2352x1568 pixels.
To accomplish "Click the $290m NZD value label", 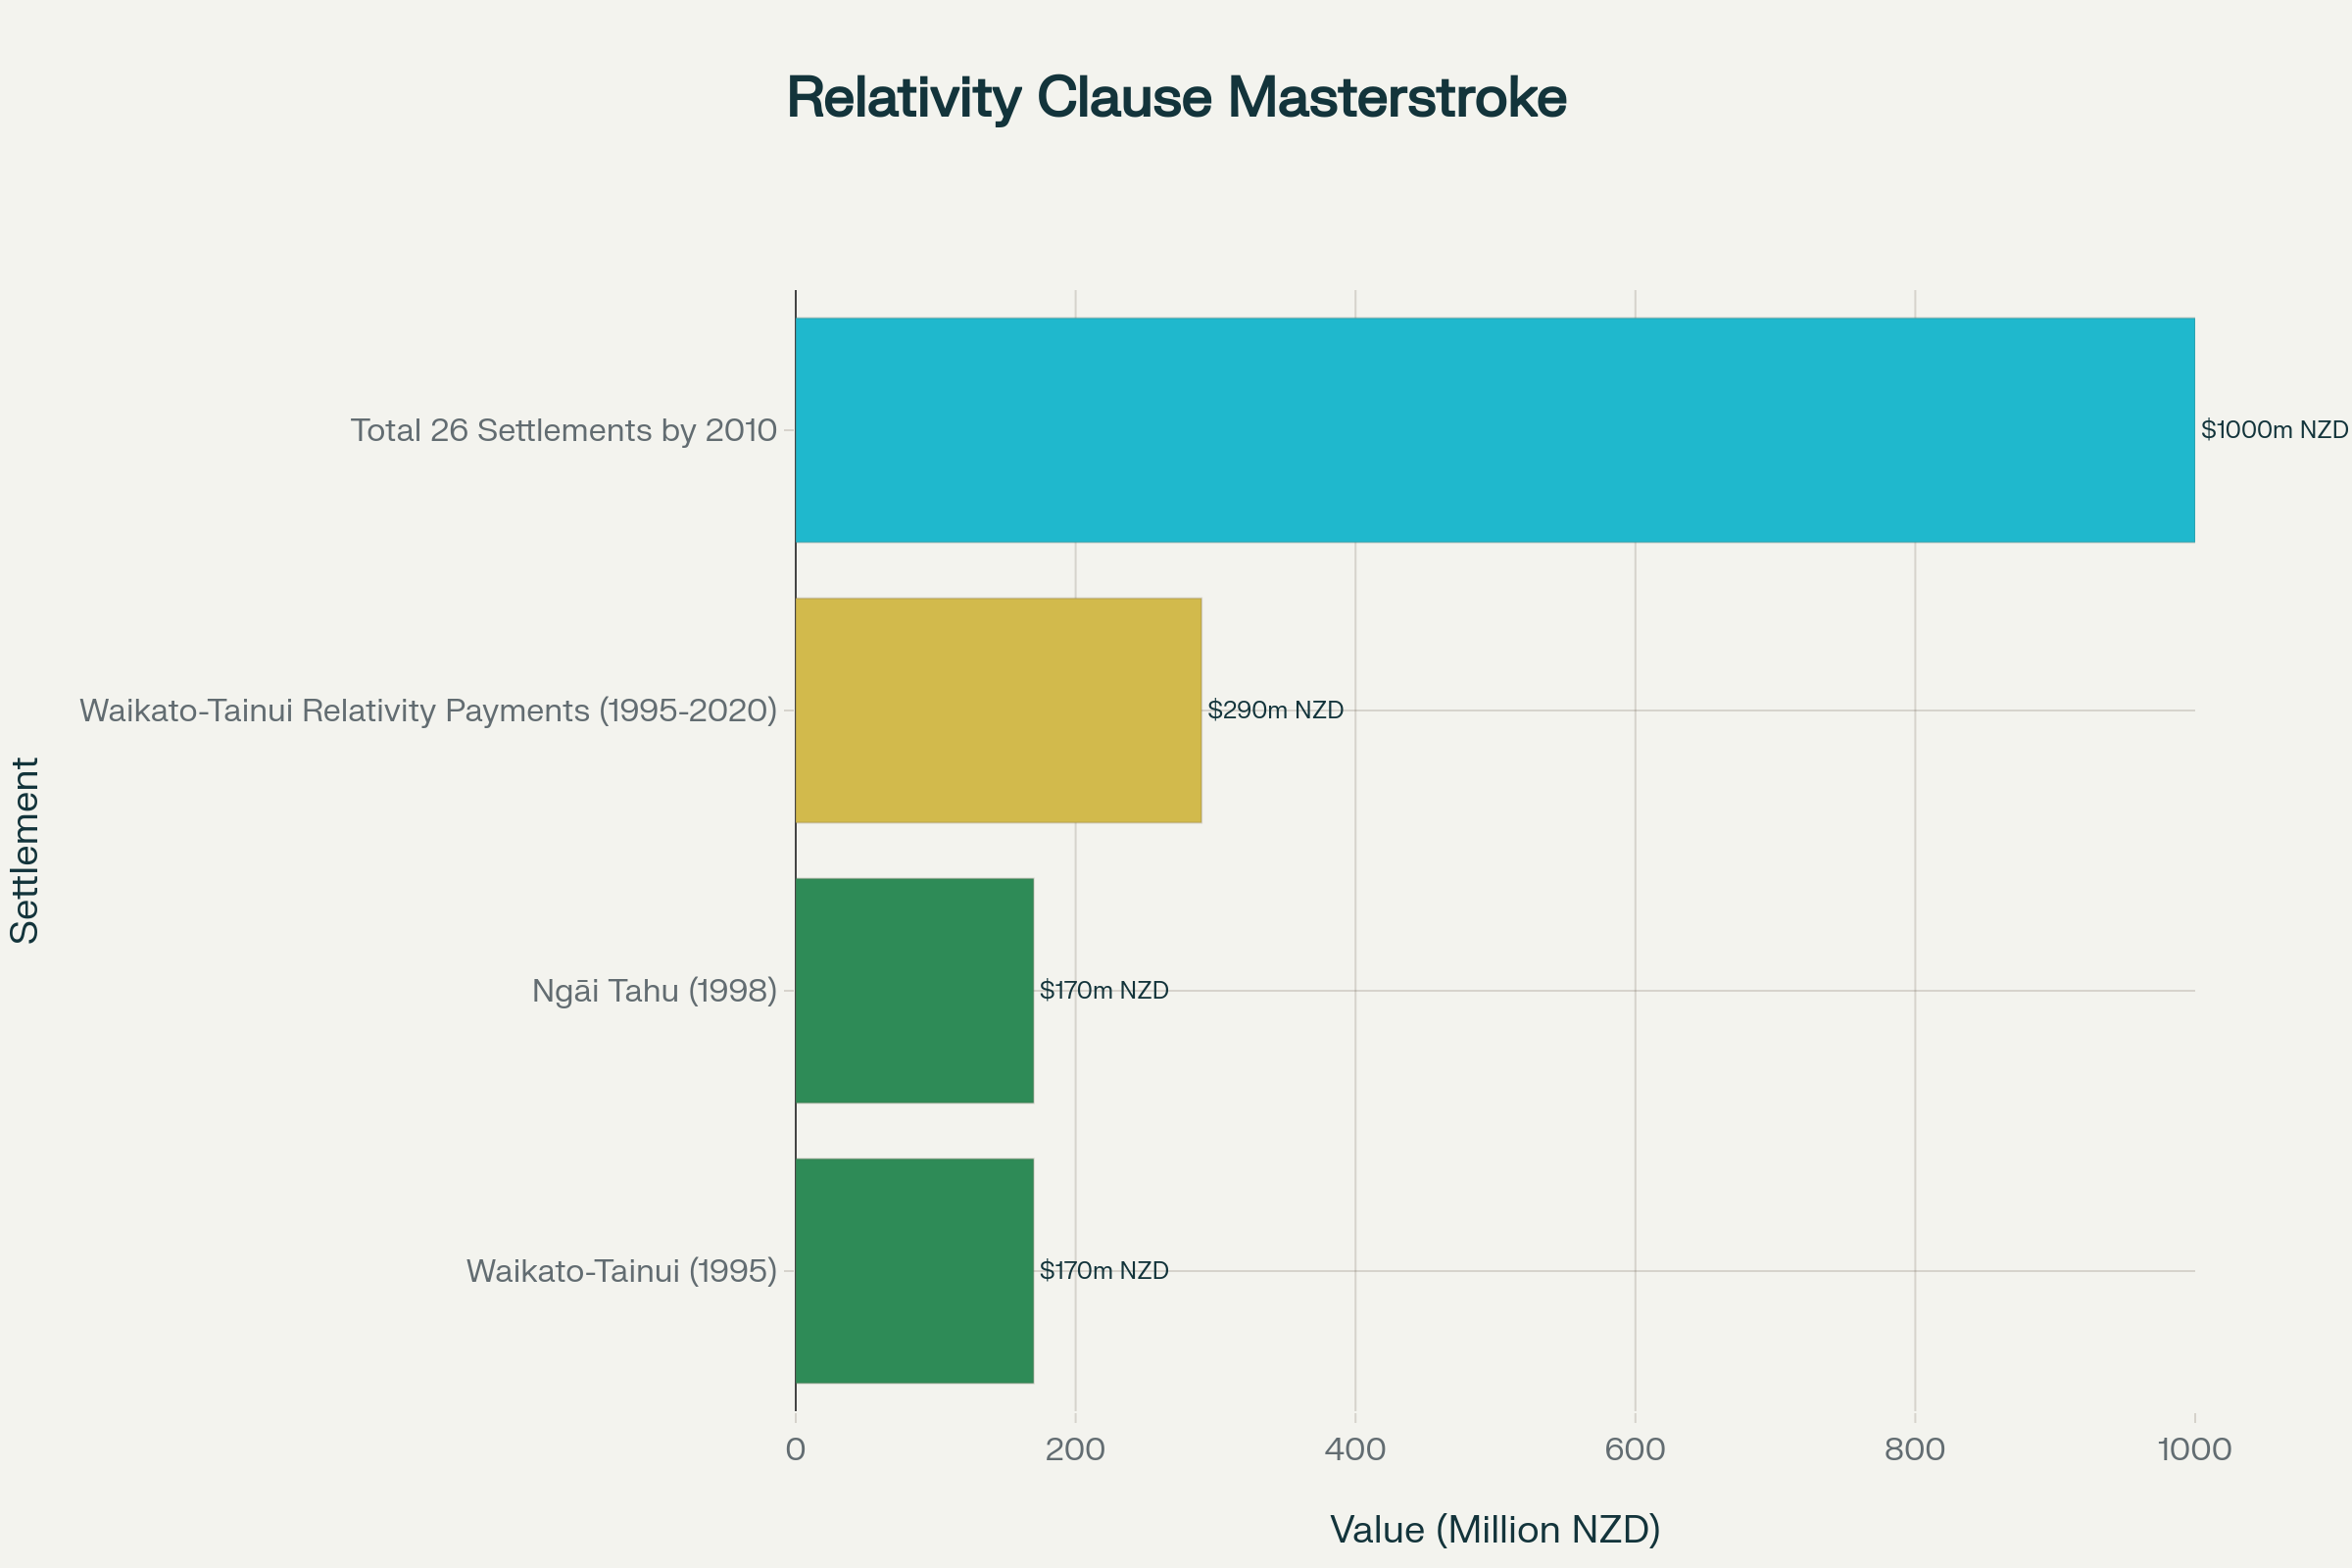I will tap(1275, 710).
